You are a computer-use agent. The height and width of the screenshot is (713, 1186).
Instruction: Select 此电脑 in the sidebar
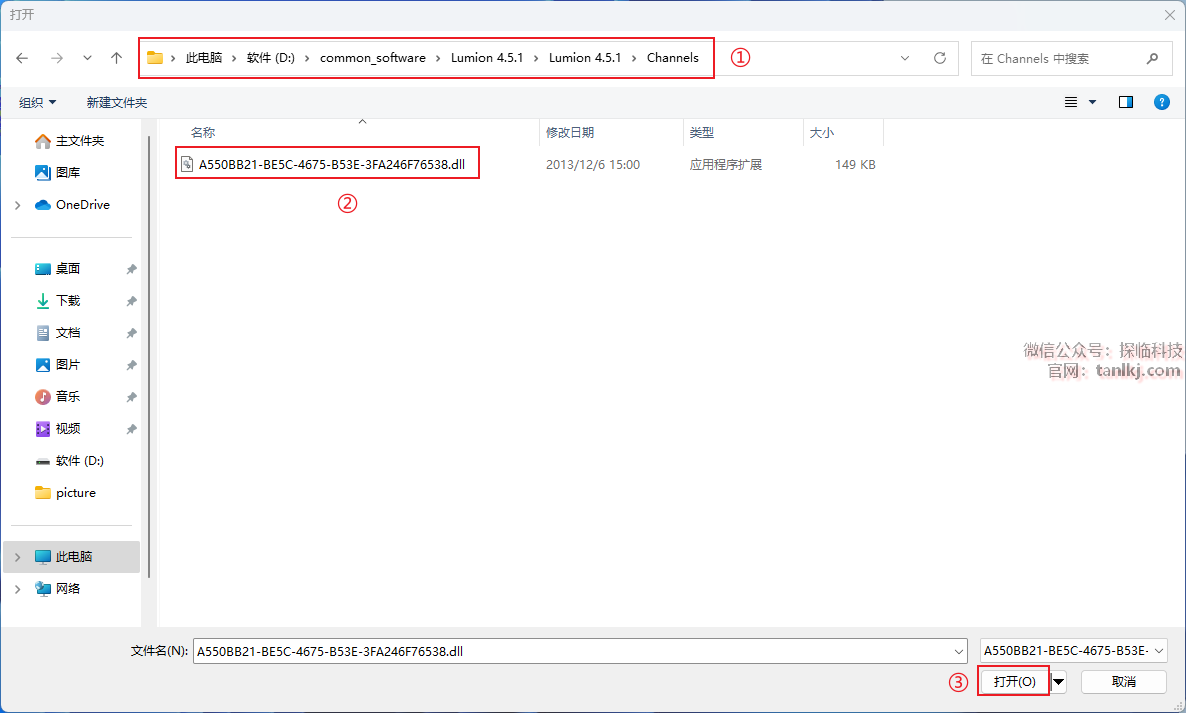click(72, 556)
